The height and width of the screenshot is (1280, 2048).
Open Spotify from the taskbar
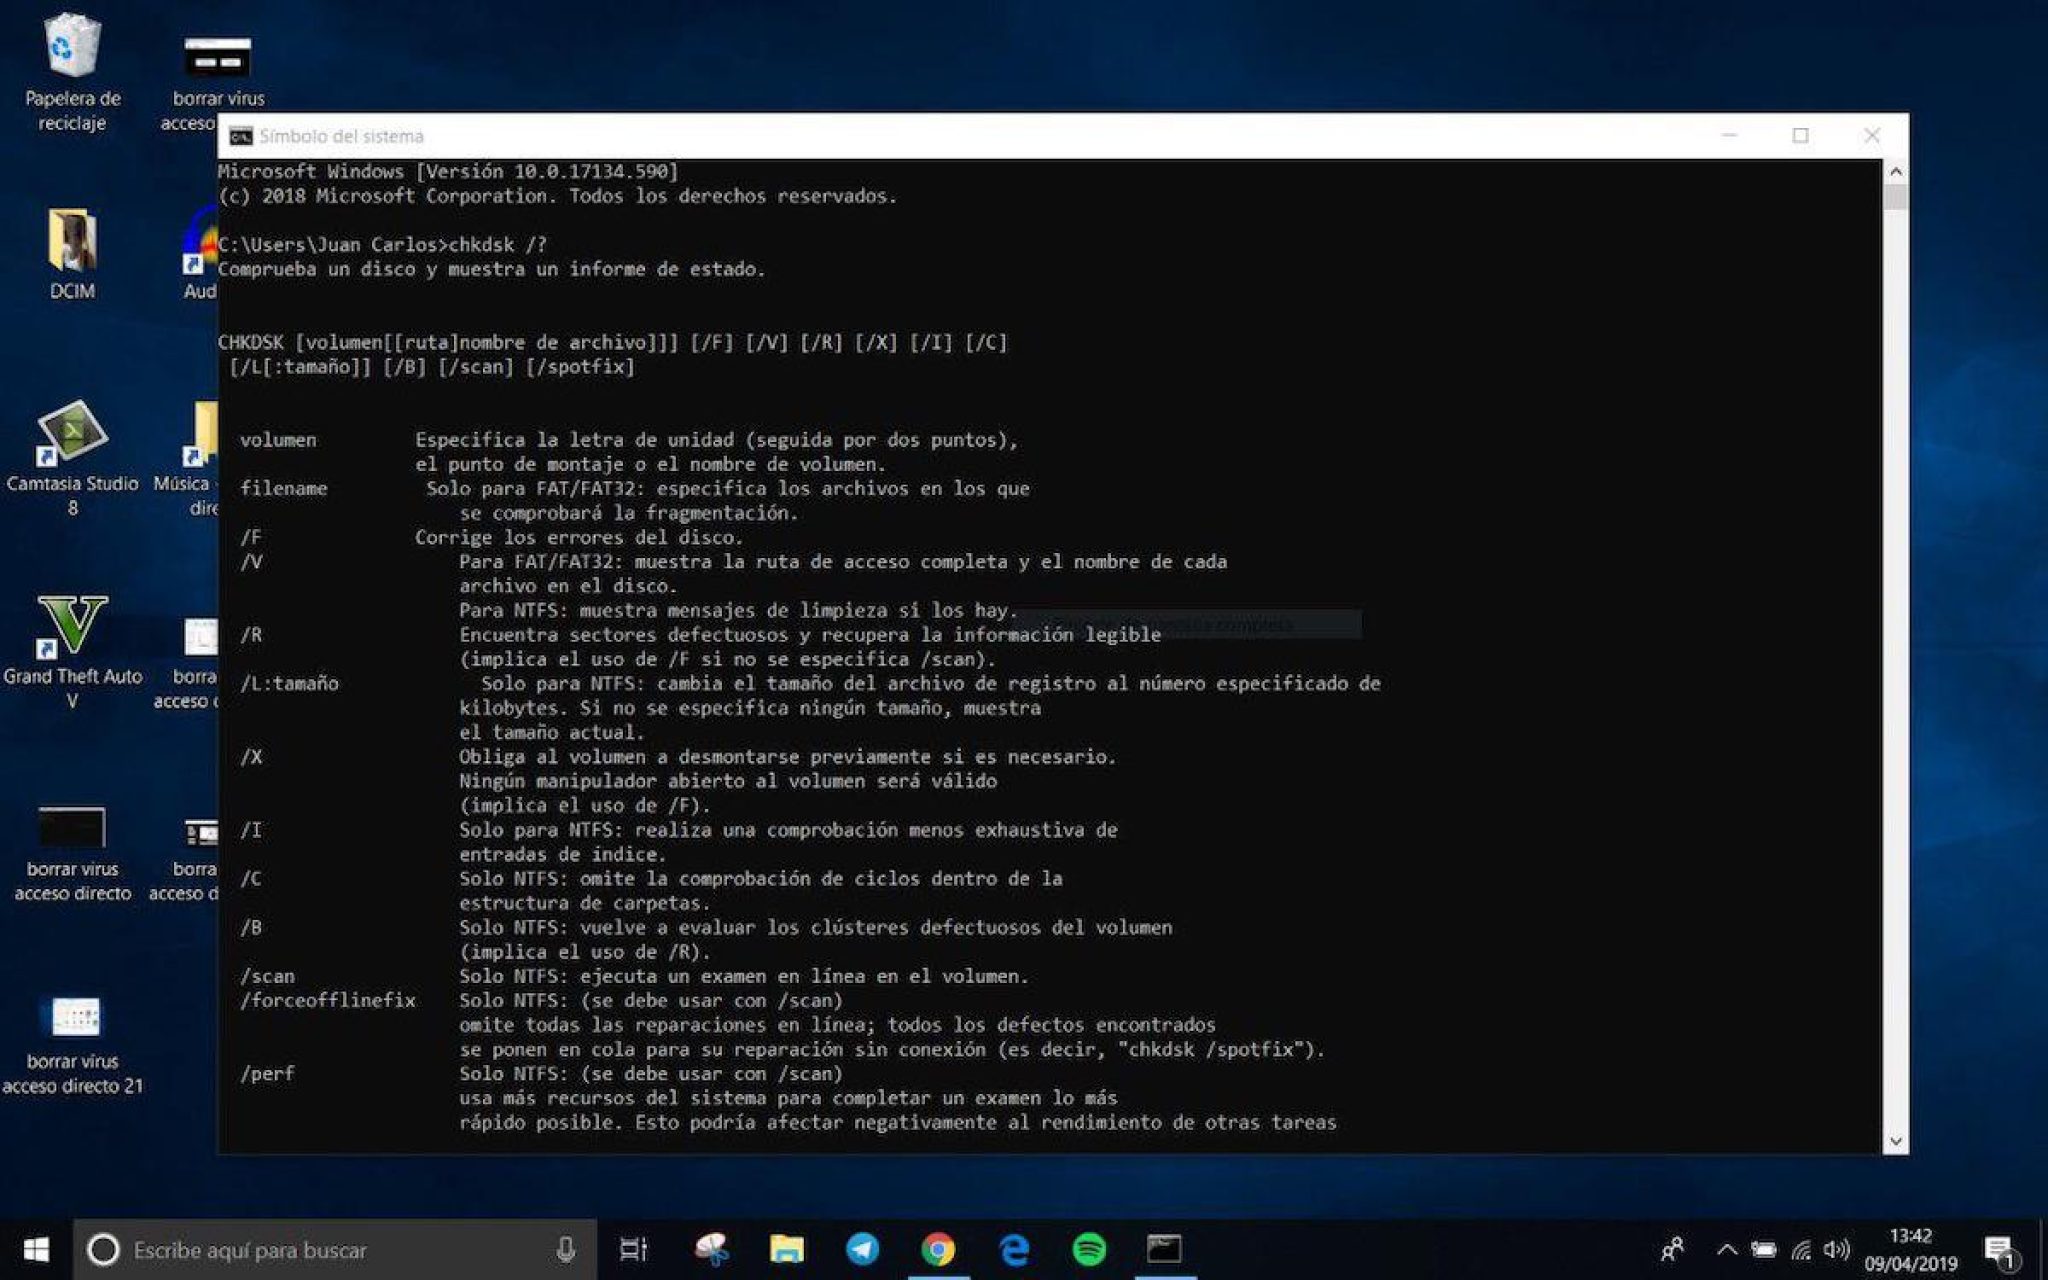click(x=1090, y=1249)
